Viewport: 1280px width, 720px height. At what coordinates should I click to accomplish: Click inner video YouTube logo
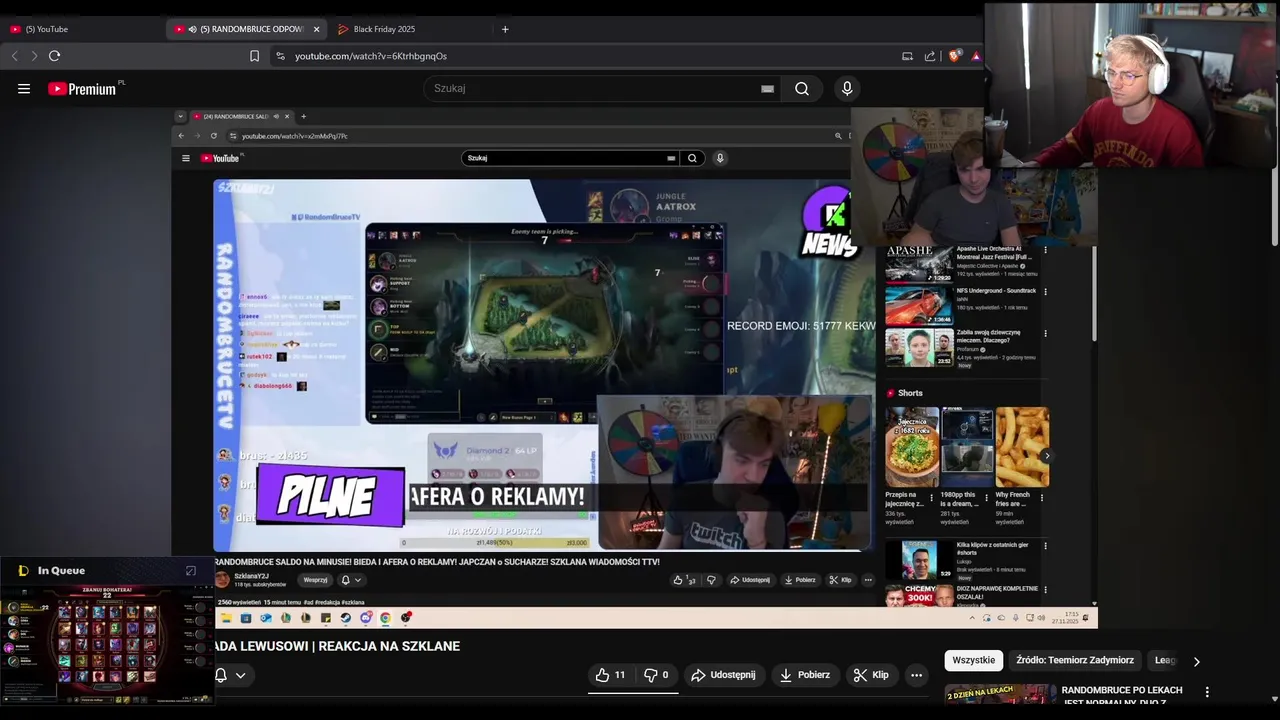(x=221, y=158)
